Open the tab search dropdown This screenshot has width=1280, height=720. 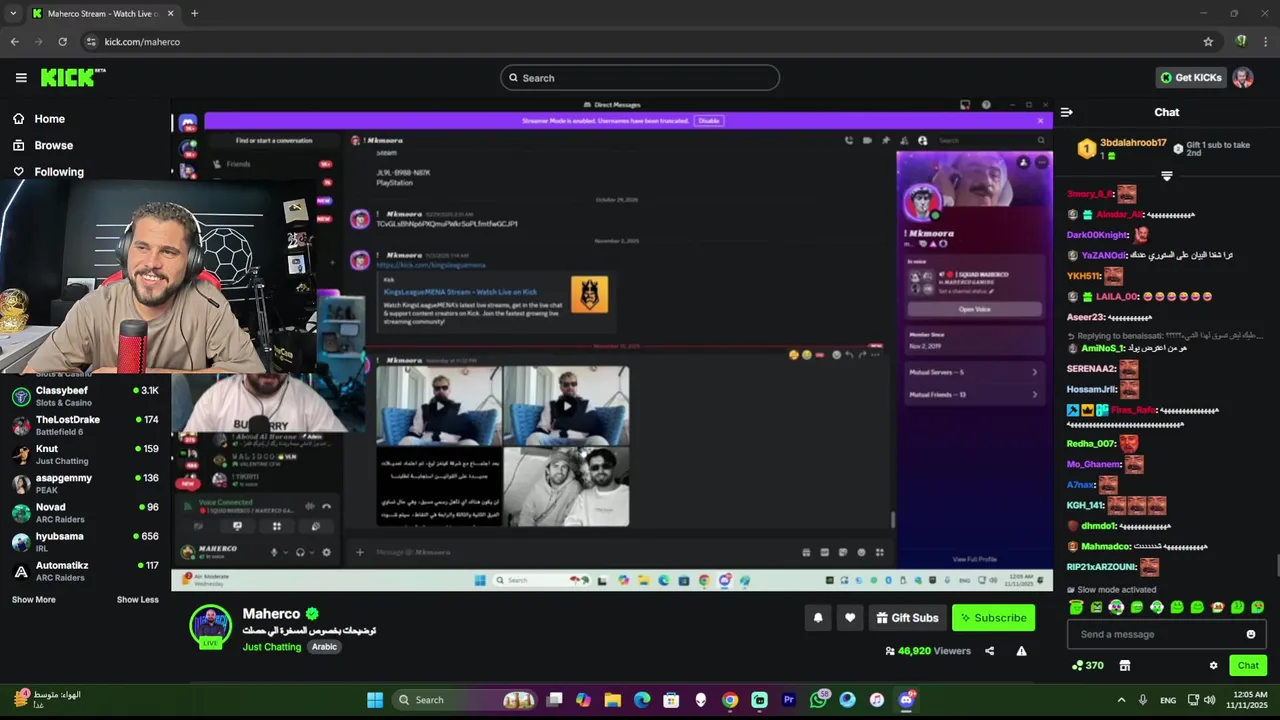point(12,14)
